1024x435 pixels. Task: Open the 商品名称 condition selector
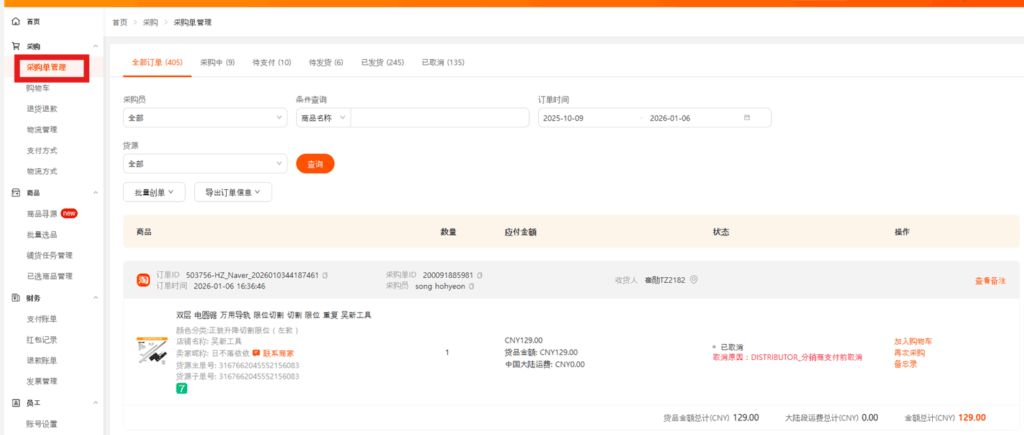323,118
